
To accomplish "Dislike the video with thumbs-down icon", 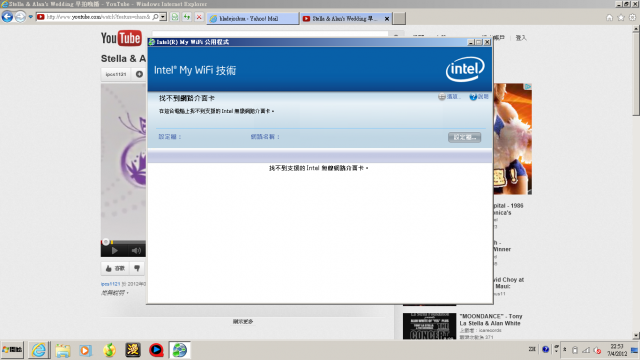I will tap(138, 269).
